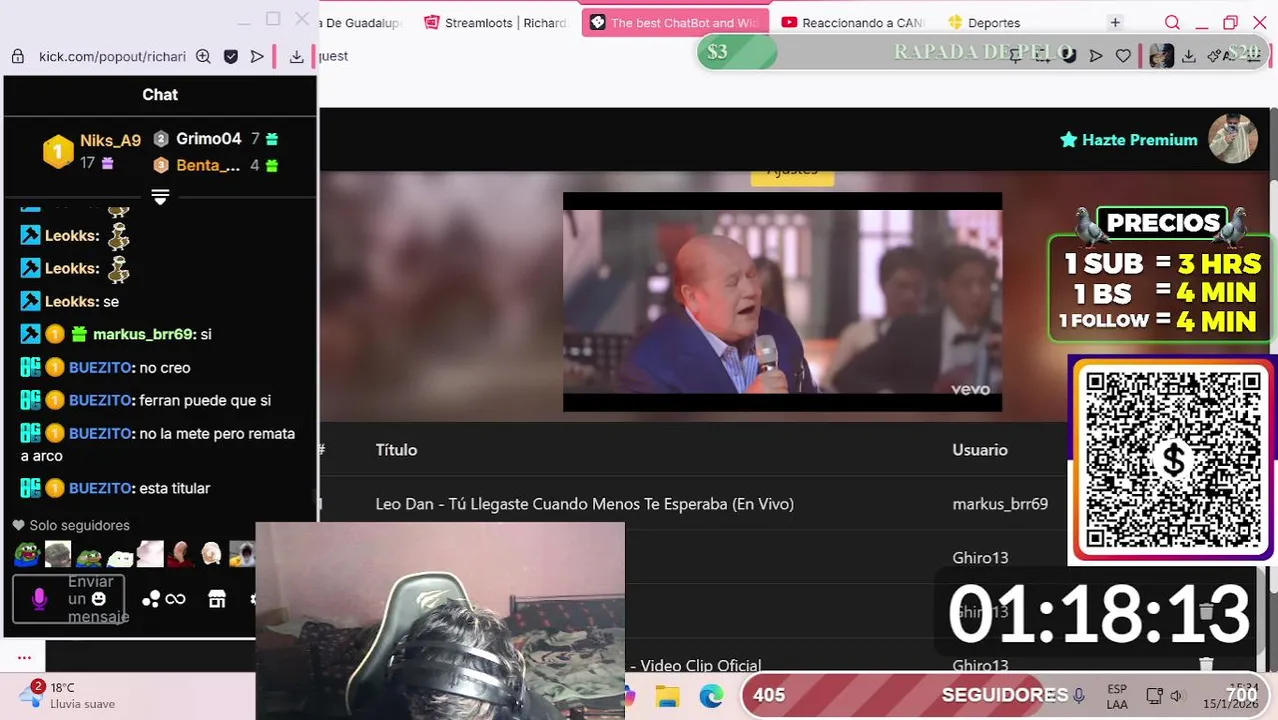Open the user profile avatar beside Hazte Premium
1278x720 pixels.
(x=1233, y=139)
